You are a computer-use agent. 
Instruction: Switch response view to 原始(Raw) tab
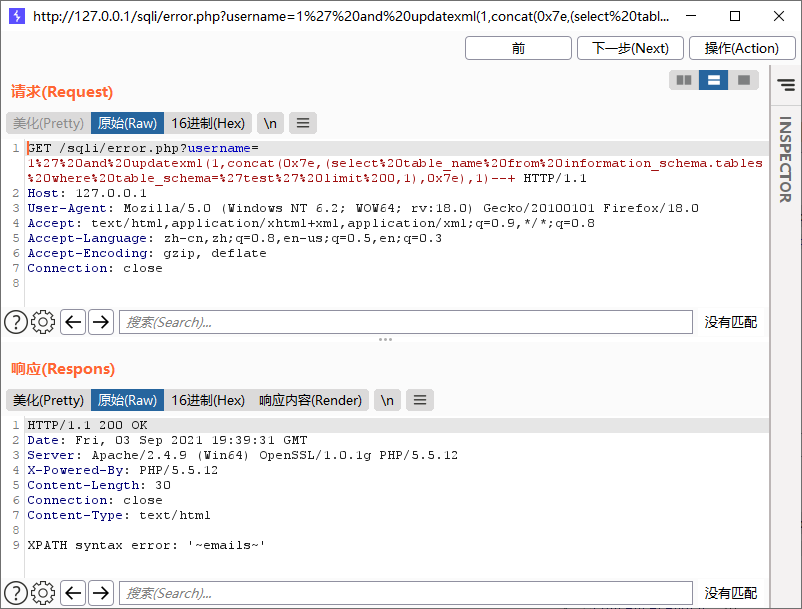tap(127, 400)
